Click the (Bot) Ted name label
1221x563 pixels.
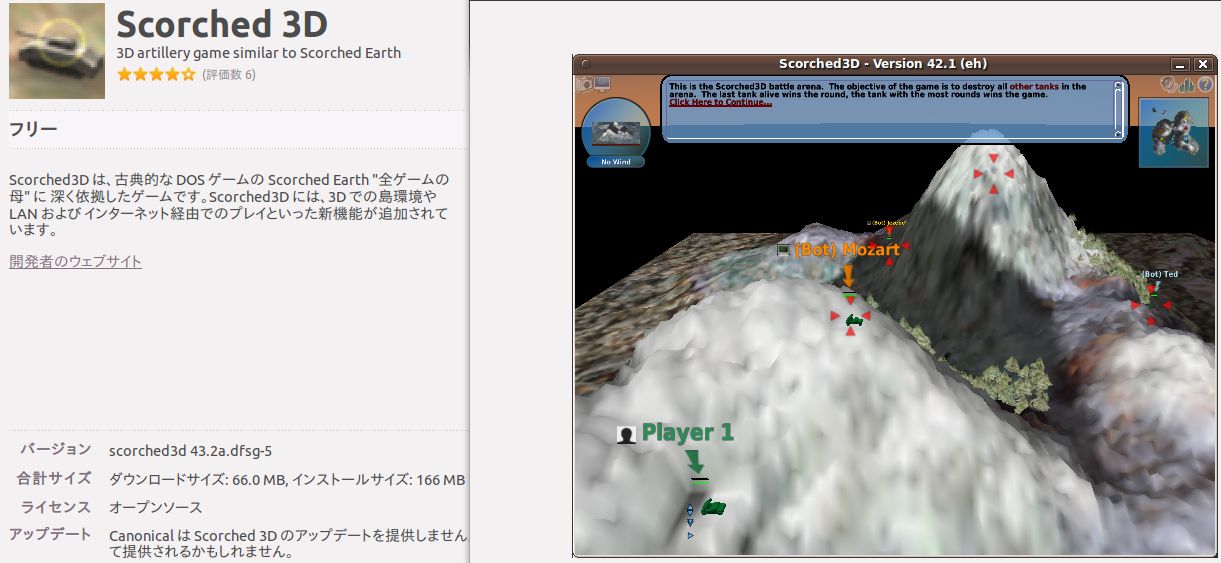coord(1160,274)
